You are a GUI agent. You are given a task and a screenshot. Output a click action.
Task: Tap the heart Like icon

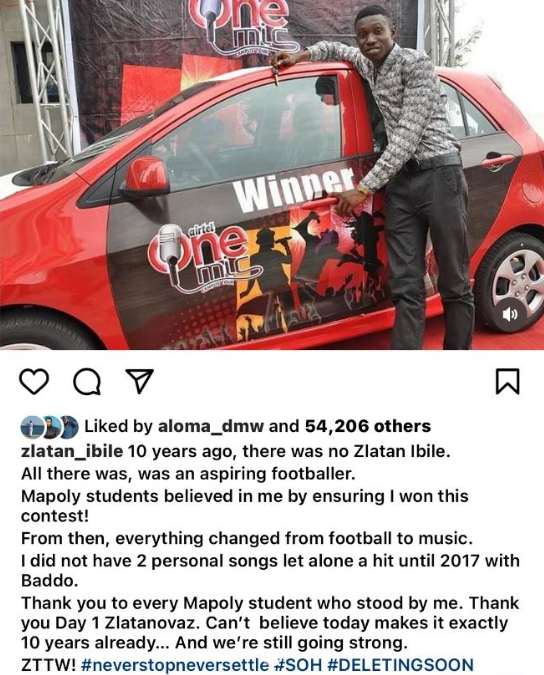click(34, 381)
